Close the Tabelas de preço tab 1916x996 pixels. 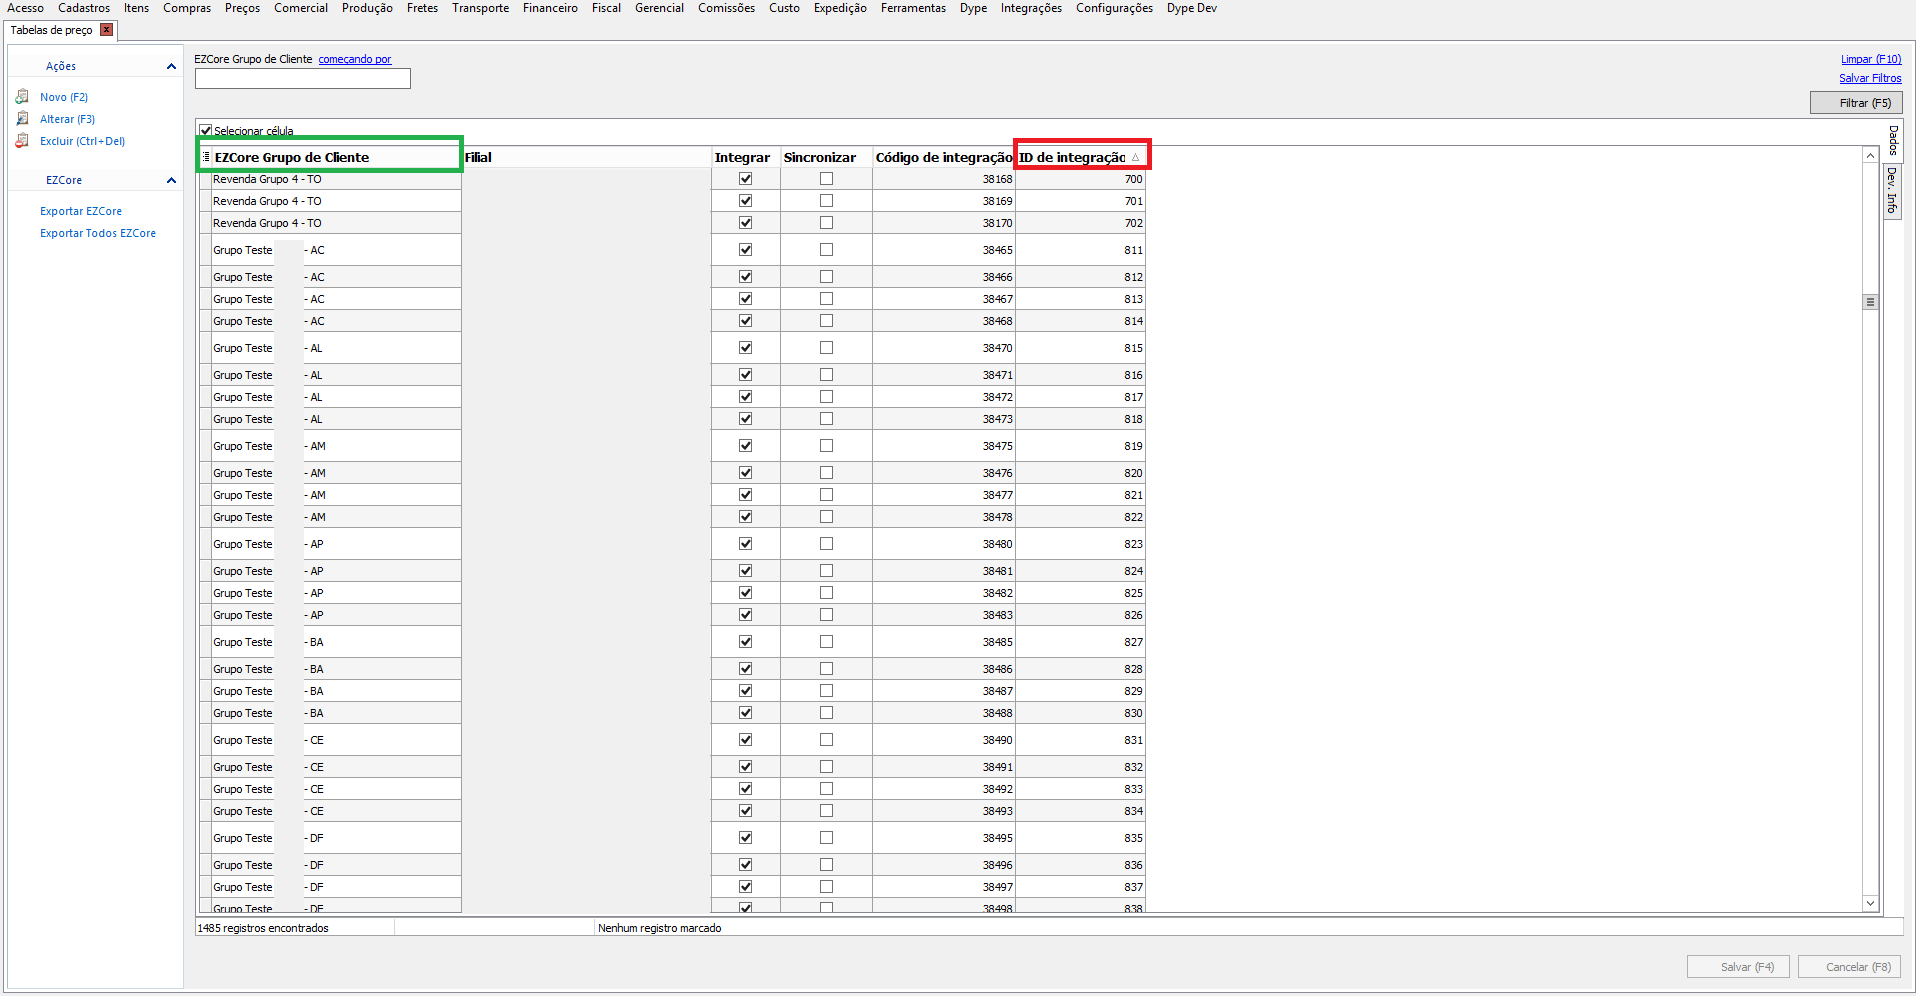coord(106,30)
